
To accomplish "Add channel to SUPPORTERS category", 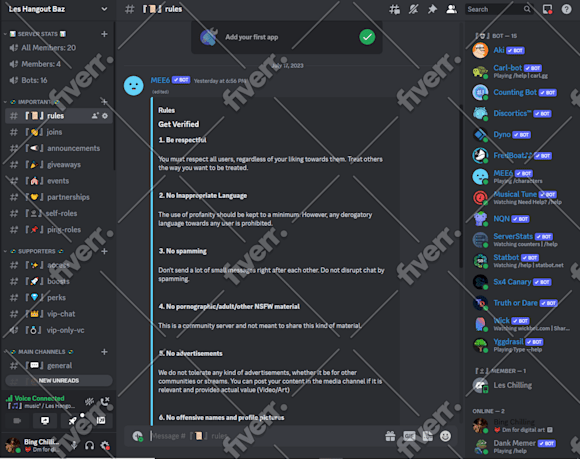I will click(104, 252).
